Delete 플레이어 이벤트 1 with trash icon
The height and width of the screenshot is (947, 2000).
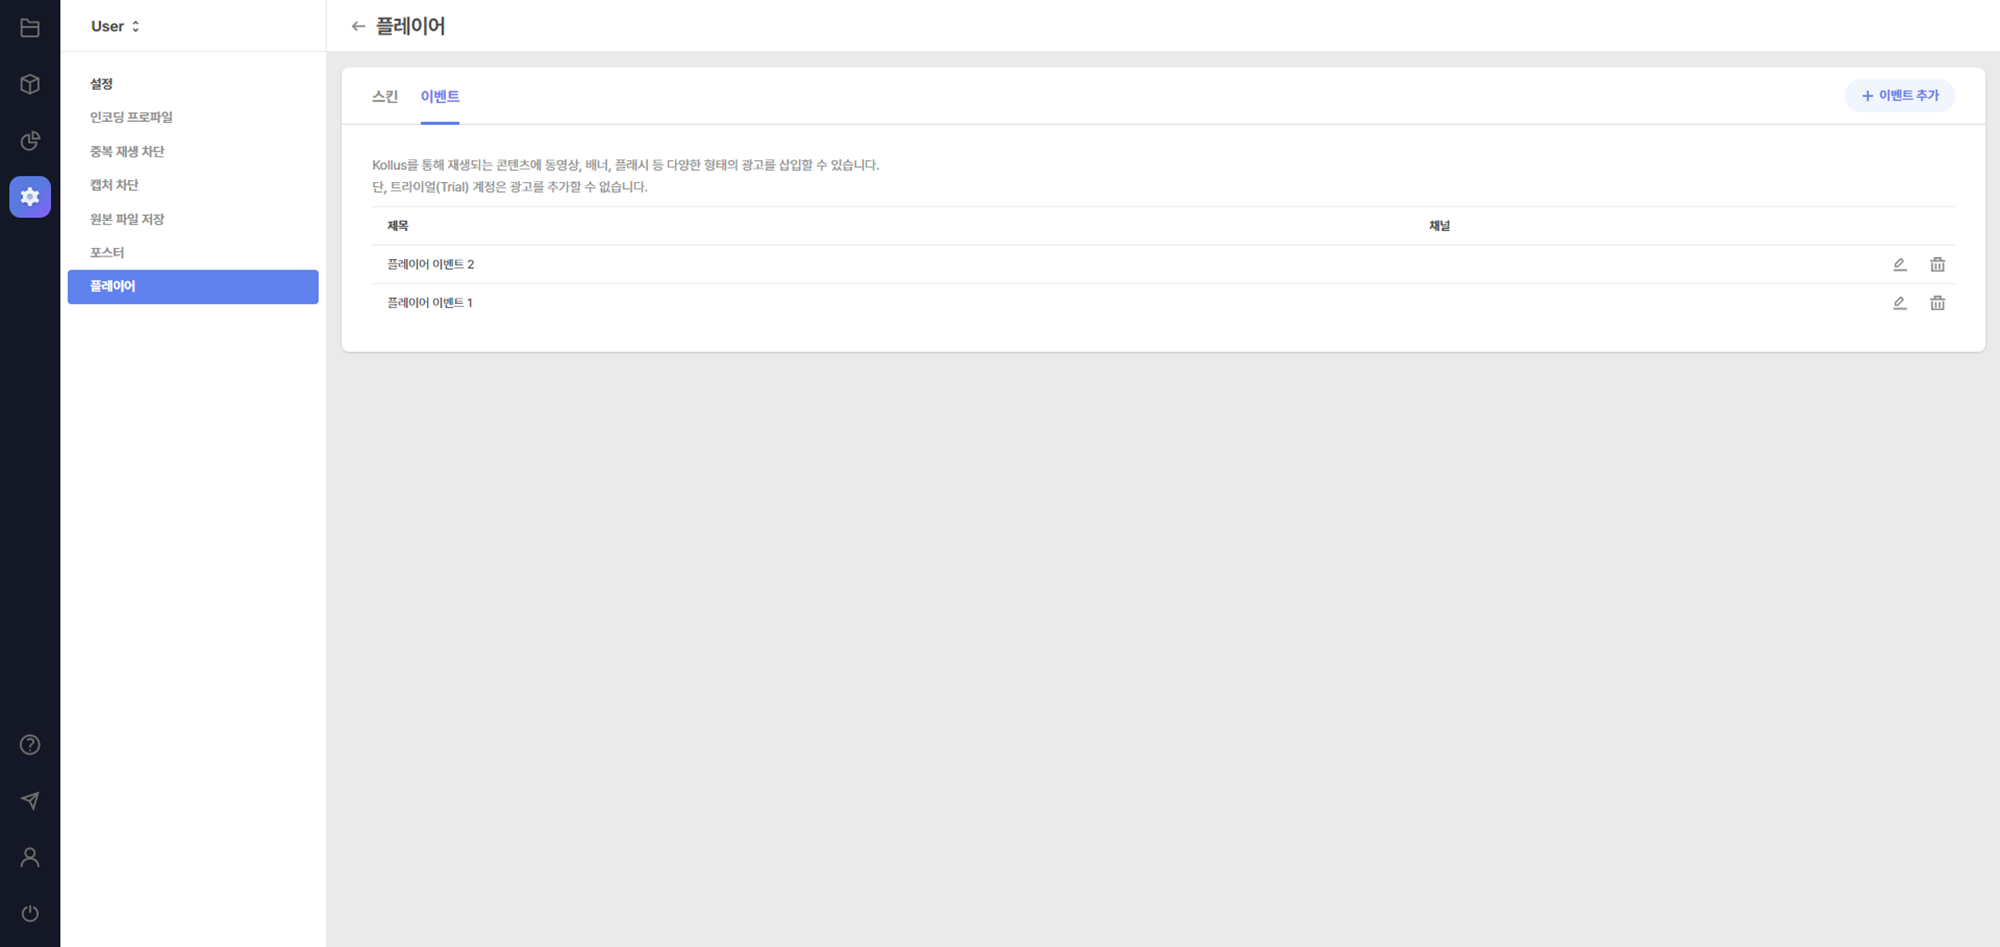point(1937,303)
